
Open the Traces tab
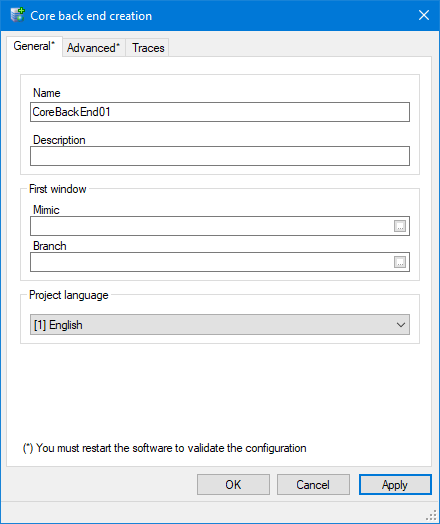click(148, 48)
